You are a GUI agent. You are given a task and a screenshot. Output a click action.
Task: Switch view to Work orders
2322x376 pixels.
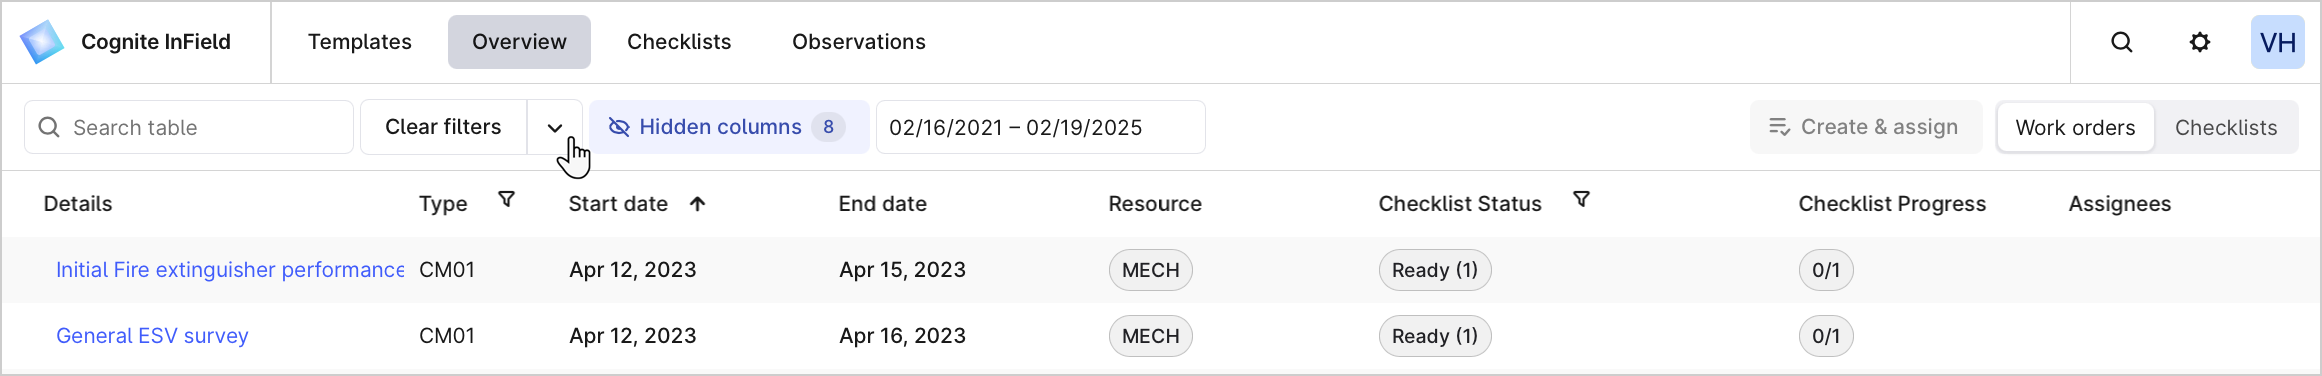pyautogui.click(x=2075, y=127)
